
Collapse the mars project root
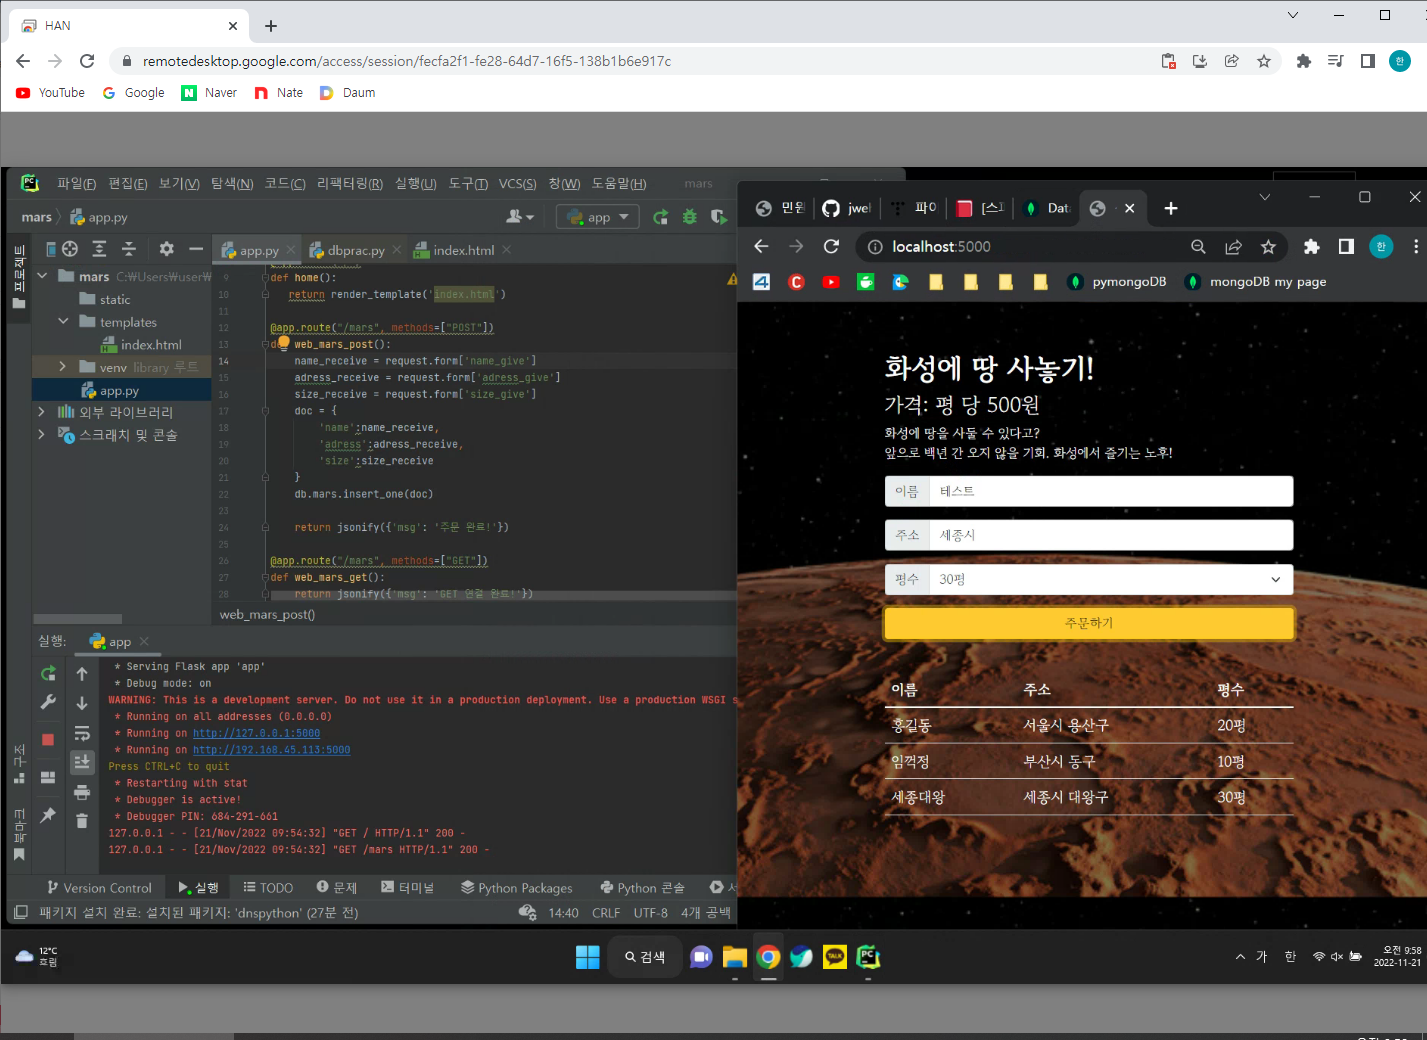click(42, 276)
